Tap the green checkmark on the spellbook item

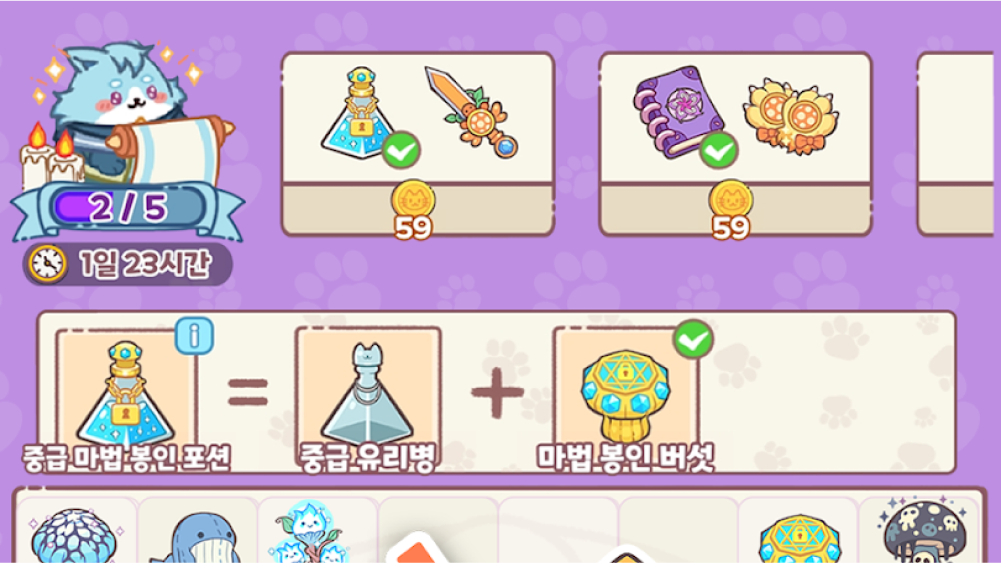(718, 151)
